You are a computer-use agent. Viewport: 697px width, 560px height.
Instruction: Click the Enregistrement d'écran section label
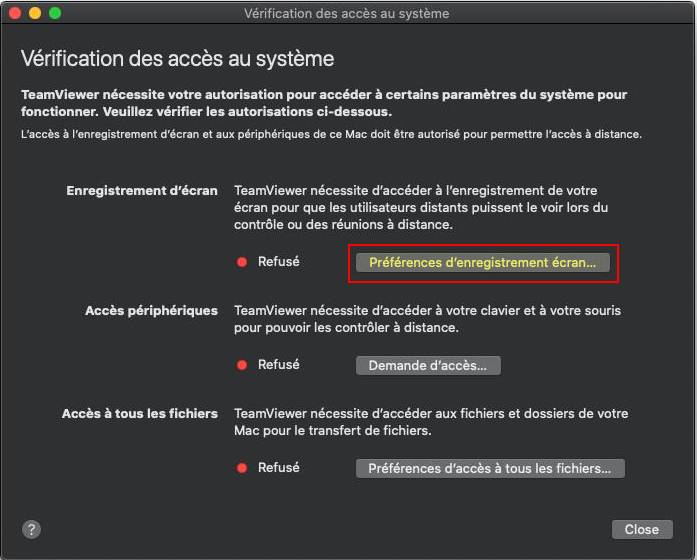[142, 191]
